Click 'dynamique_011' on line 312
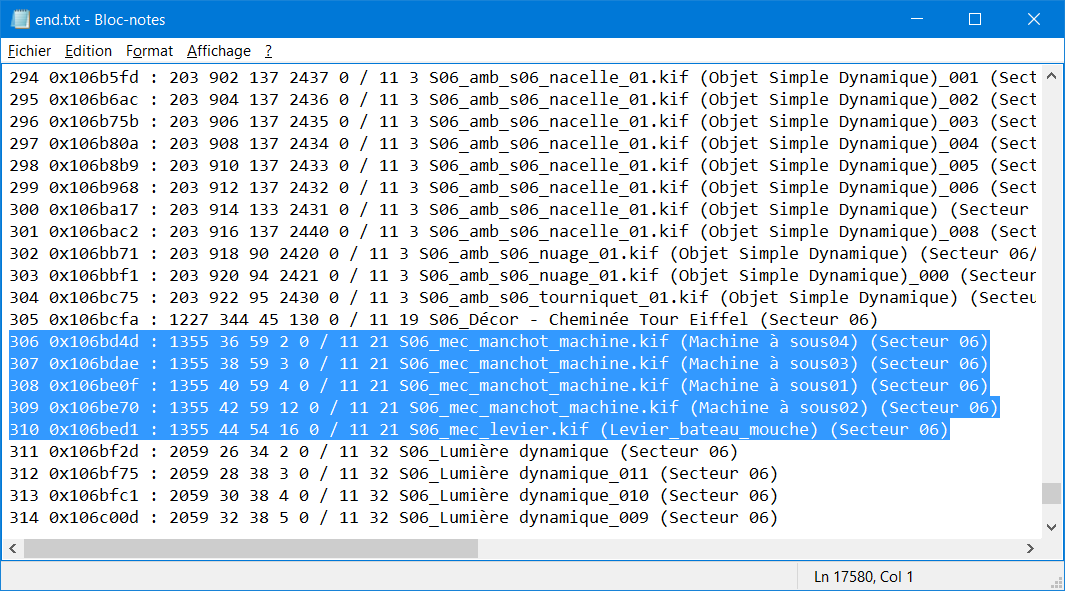This screenshot has width=1065, height=591. point(583,474)
